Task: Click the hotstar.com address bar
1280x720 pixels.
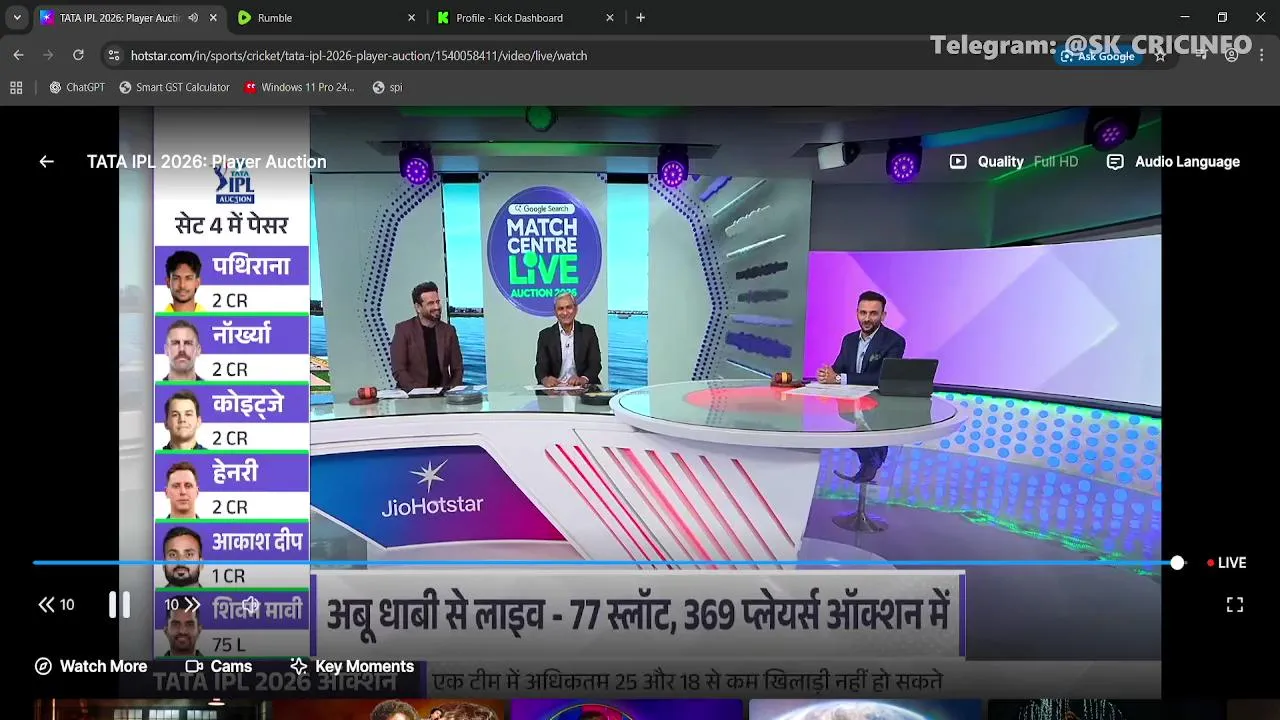Action: (358, 56)
